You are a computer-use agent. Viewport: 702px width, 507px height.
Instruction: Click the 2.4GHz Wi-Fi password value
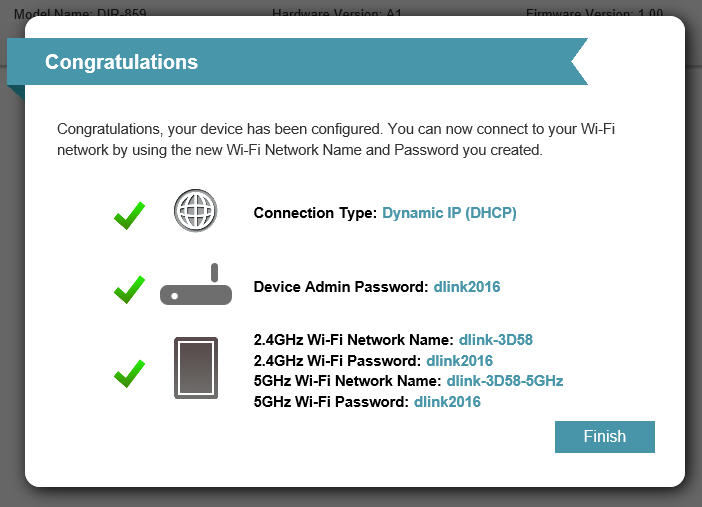(x=459, y=361)
